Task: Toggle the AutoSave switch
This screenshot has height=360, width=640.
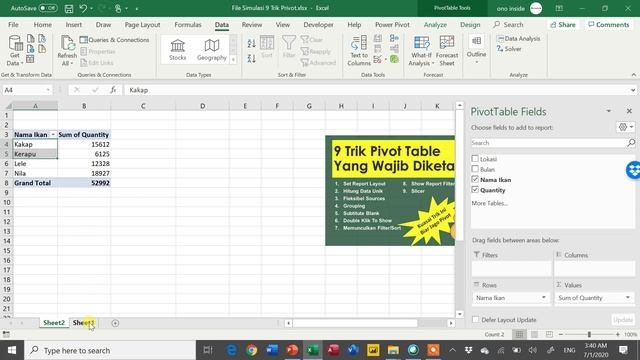Action: point(48,8)
